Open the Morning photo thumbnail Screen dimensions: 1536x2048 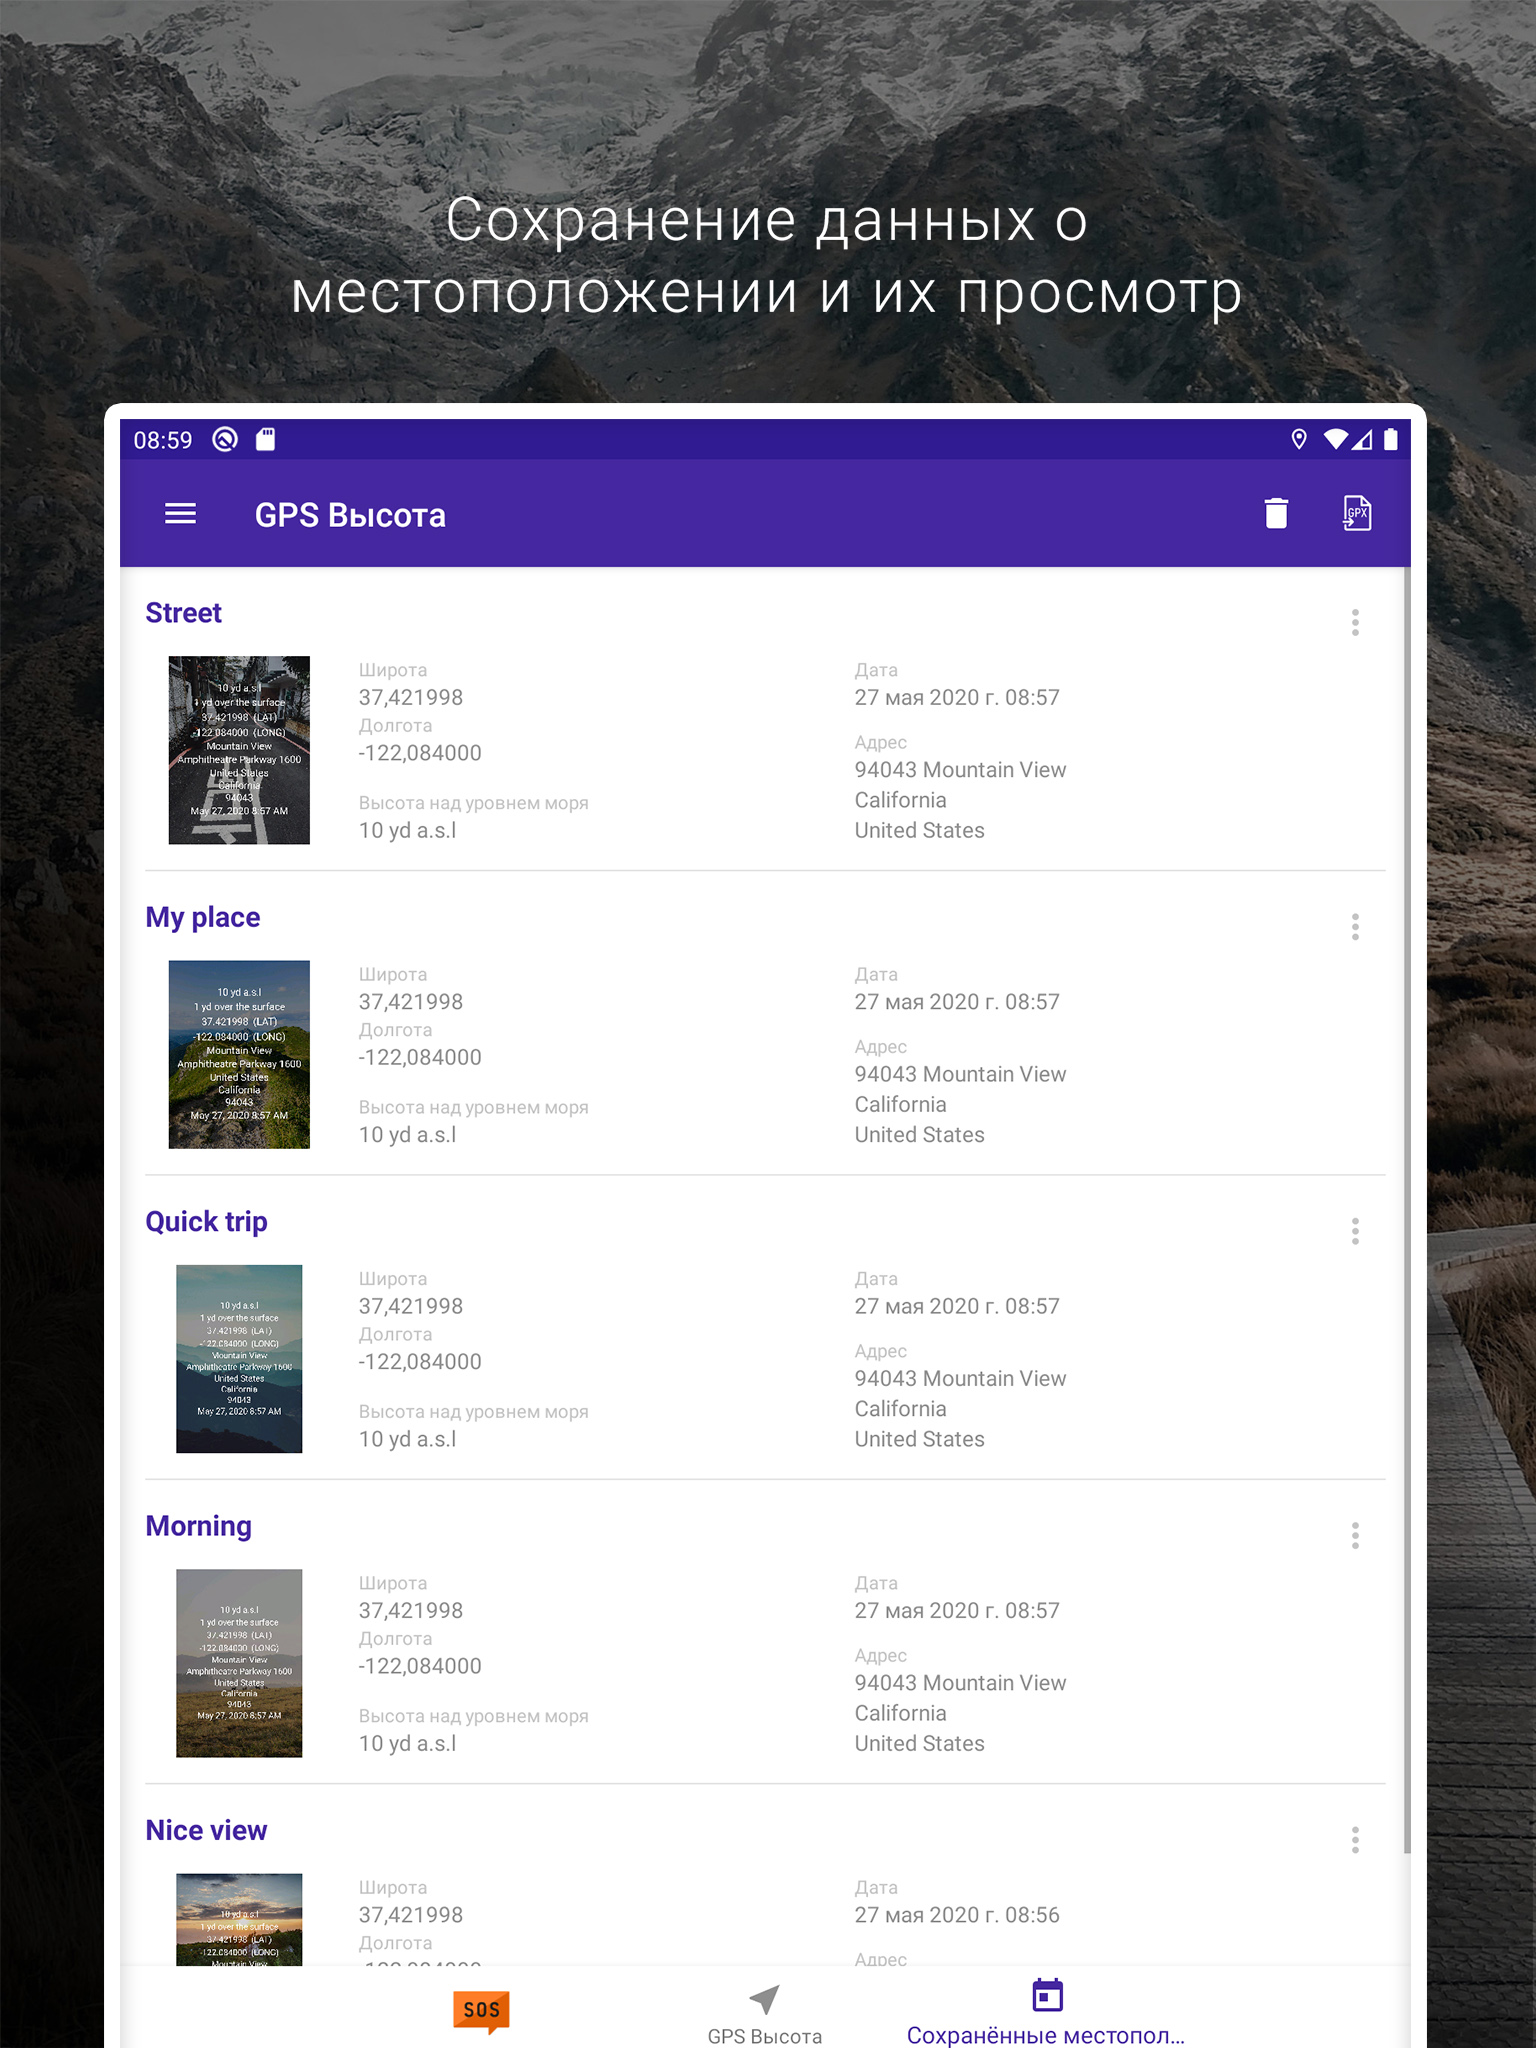tap(239, 1663)
